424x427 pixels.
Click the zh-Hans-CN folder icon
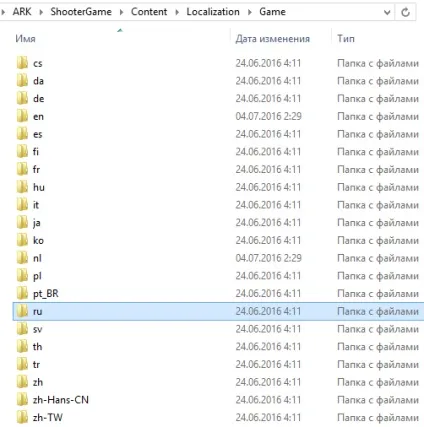click(x=22, y=400)
